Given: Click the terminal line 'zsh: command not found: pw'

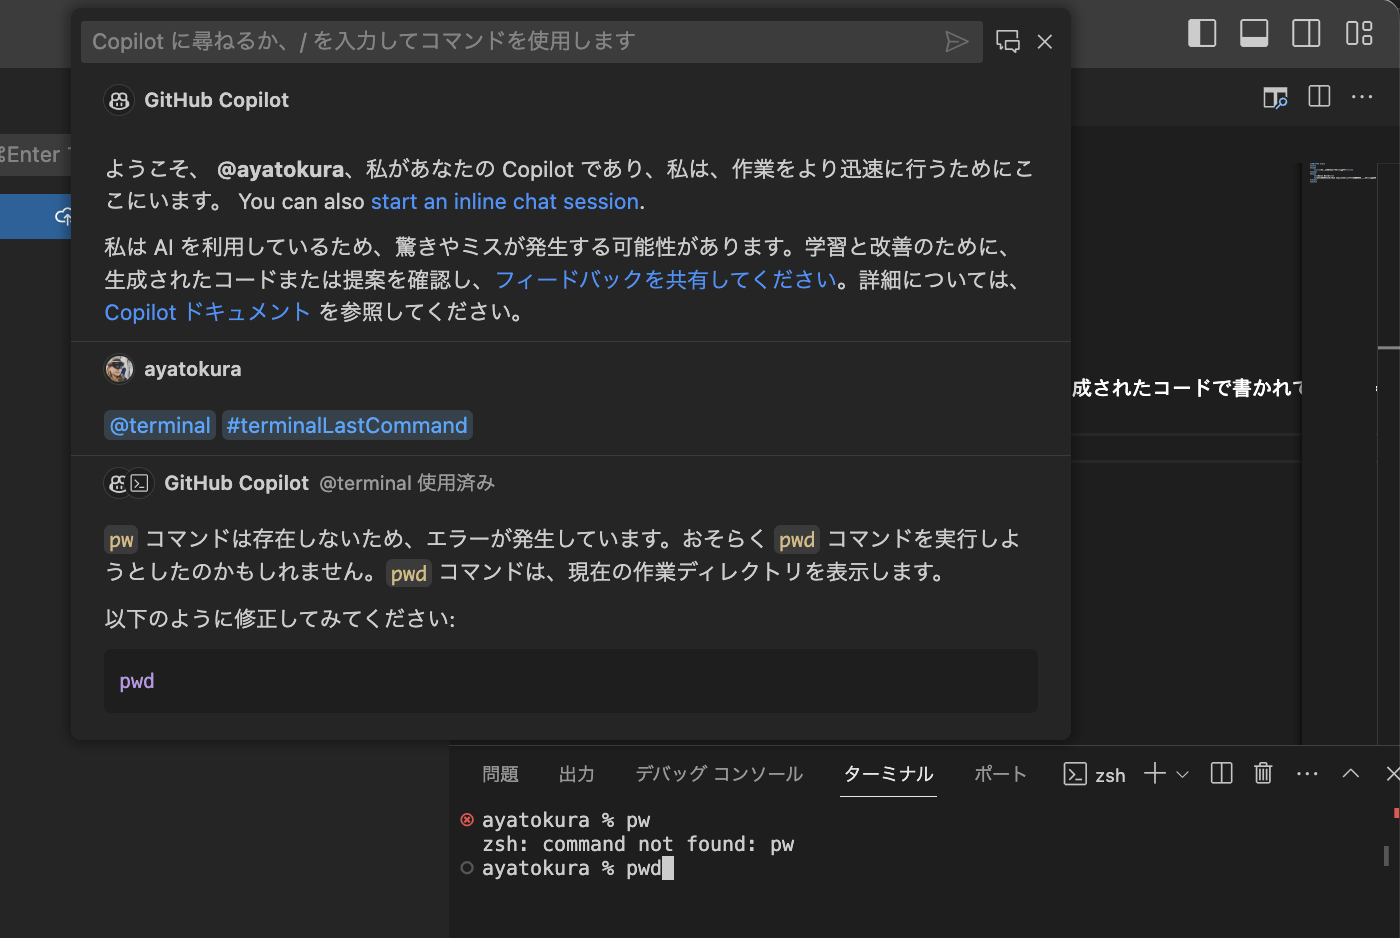Looking at the screenshot, I should 638,844.
